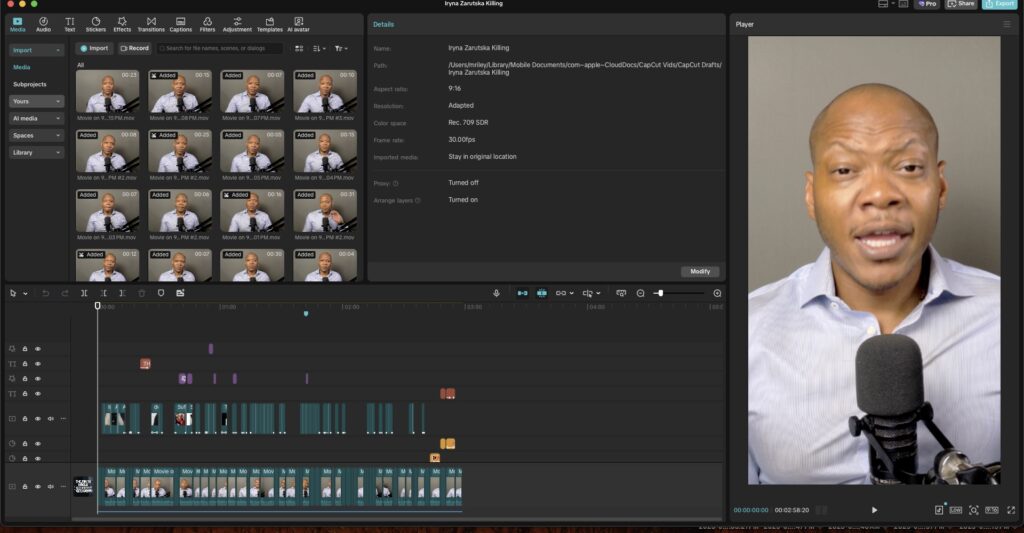The image size is (1024, 533).
Task: Select the Media tab icon
Action: click(18, 24)
